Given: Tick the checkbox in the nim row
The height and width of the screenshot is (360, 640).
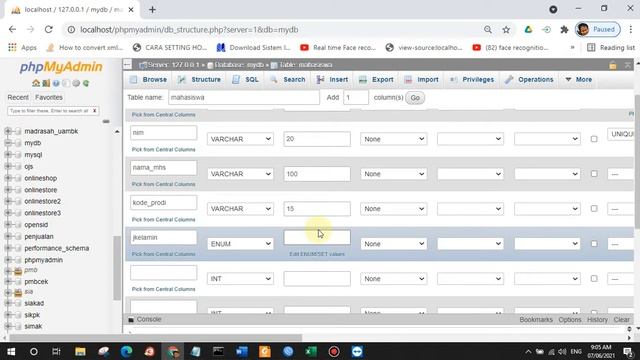Looking at the screenshot, I should point(594,139).
